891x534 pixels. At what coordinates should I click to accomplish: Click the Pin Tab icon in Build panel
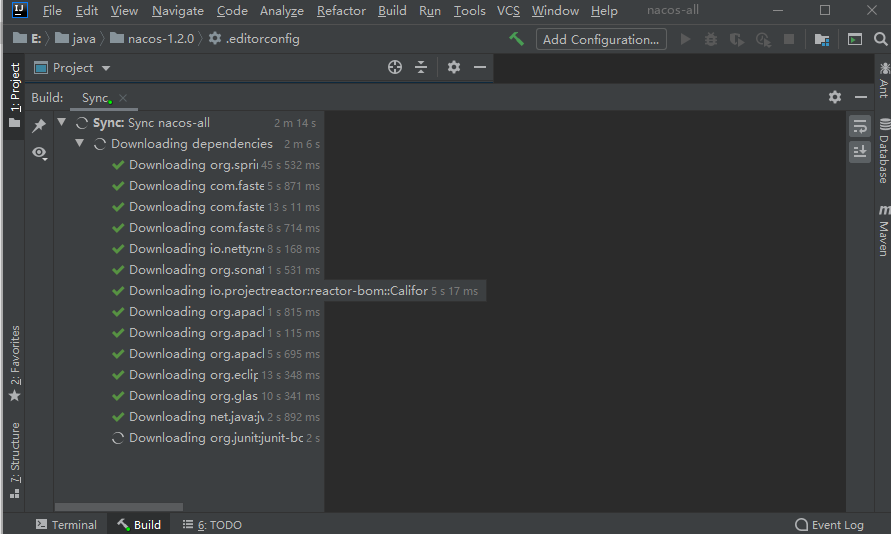coord(39,125)
